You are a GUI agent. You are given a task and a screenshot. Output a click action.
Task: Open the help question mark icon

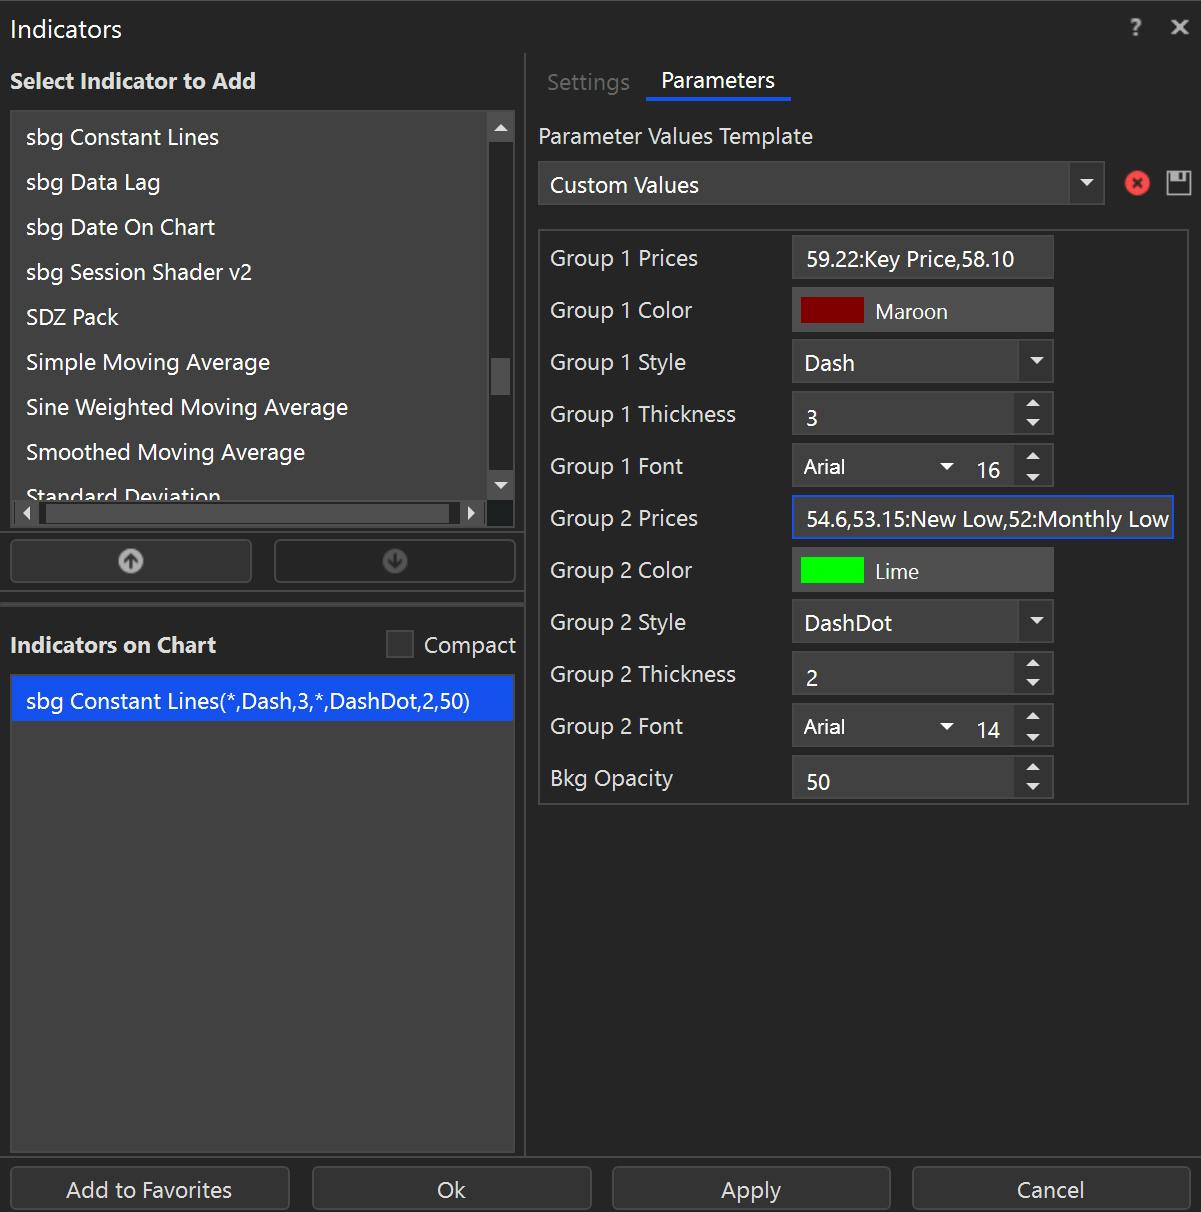click(1135, 28)
